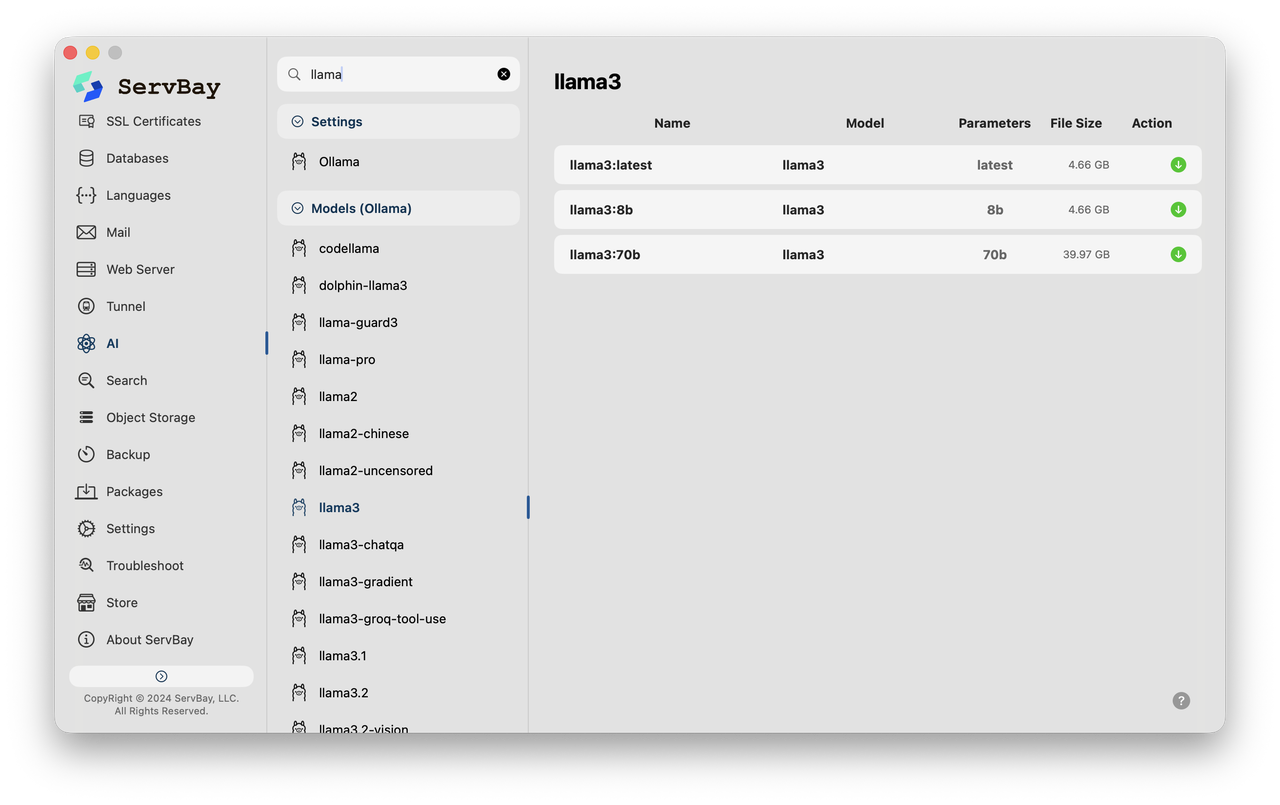Collapse the Models (Ollama) group
Image resolution: width=1280 pixels, height=805 pixels.
pyautogui.click(x=297, y=208)
